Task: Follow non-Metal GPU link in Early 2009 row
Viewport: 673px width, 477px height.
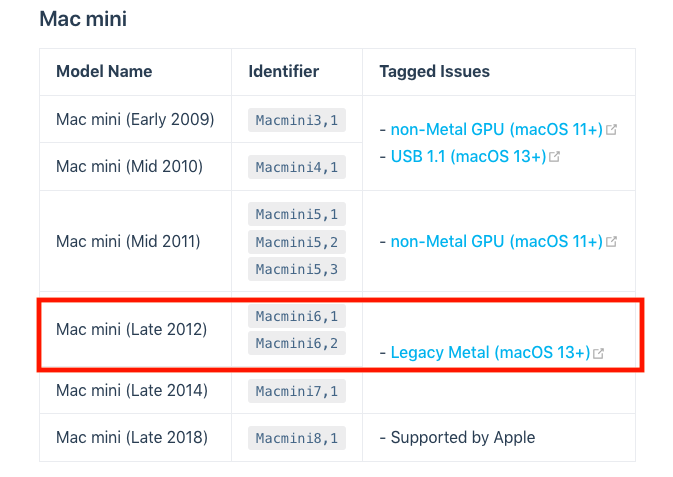Action: 497,130
